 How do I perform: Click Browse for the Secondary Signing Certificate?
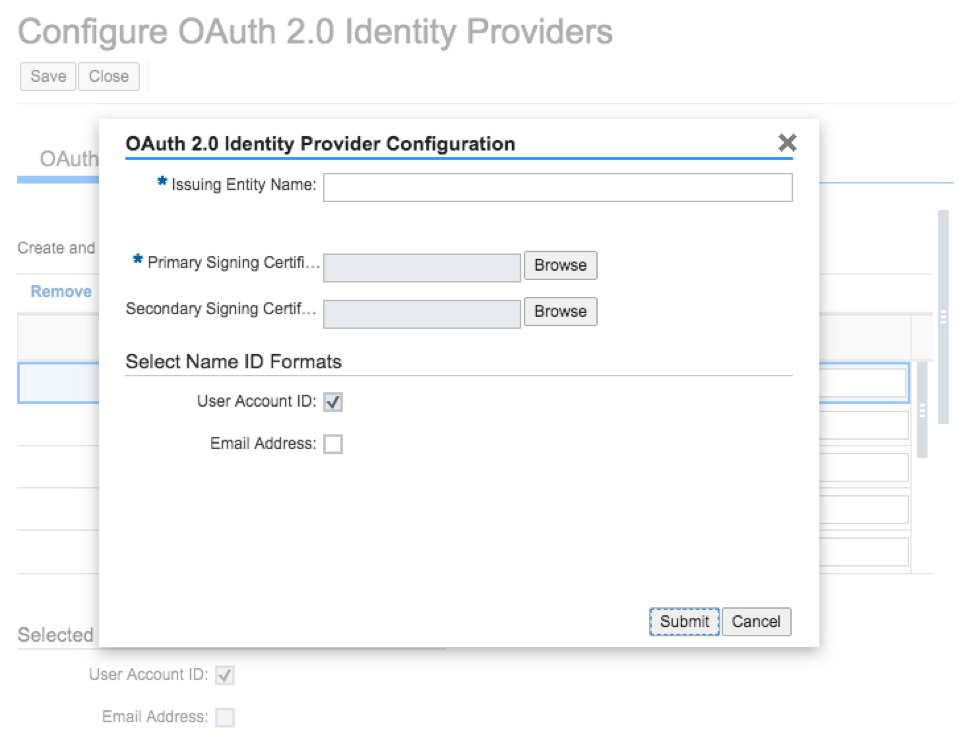pyautogui.click(x=560, y=311)
